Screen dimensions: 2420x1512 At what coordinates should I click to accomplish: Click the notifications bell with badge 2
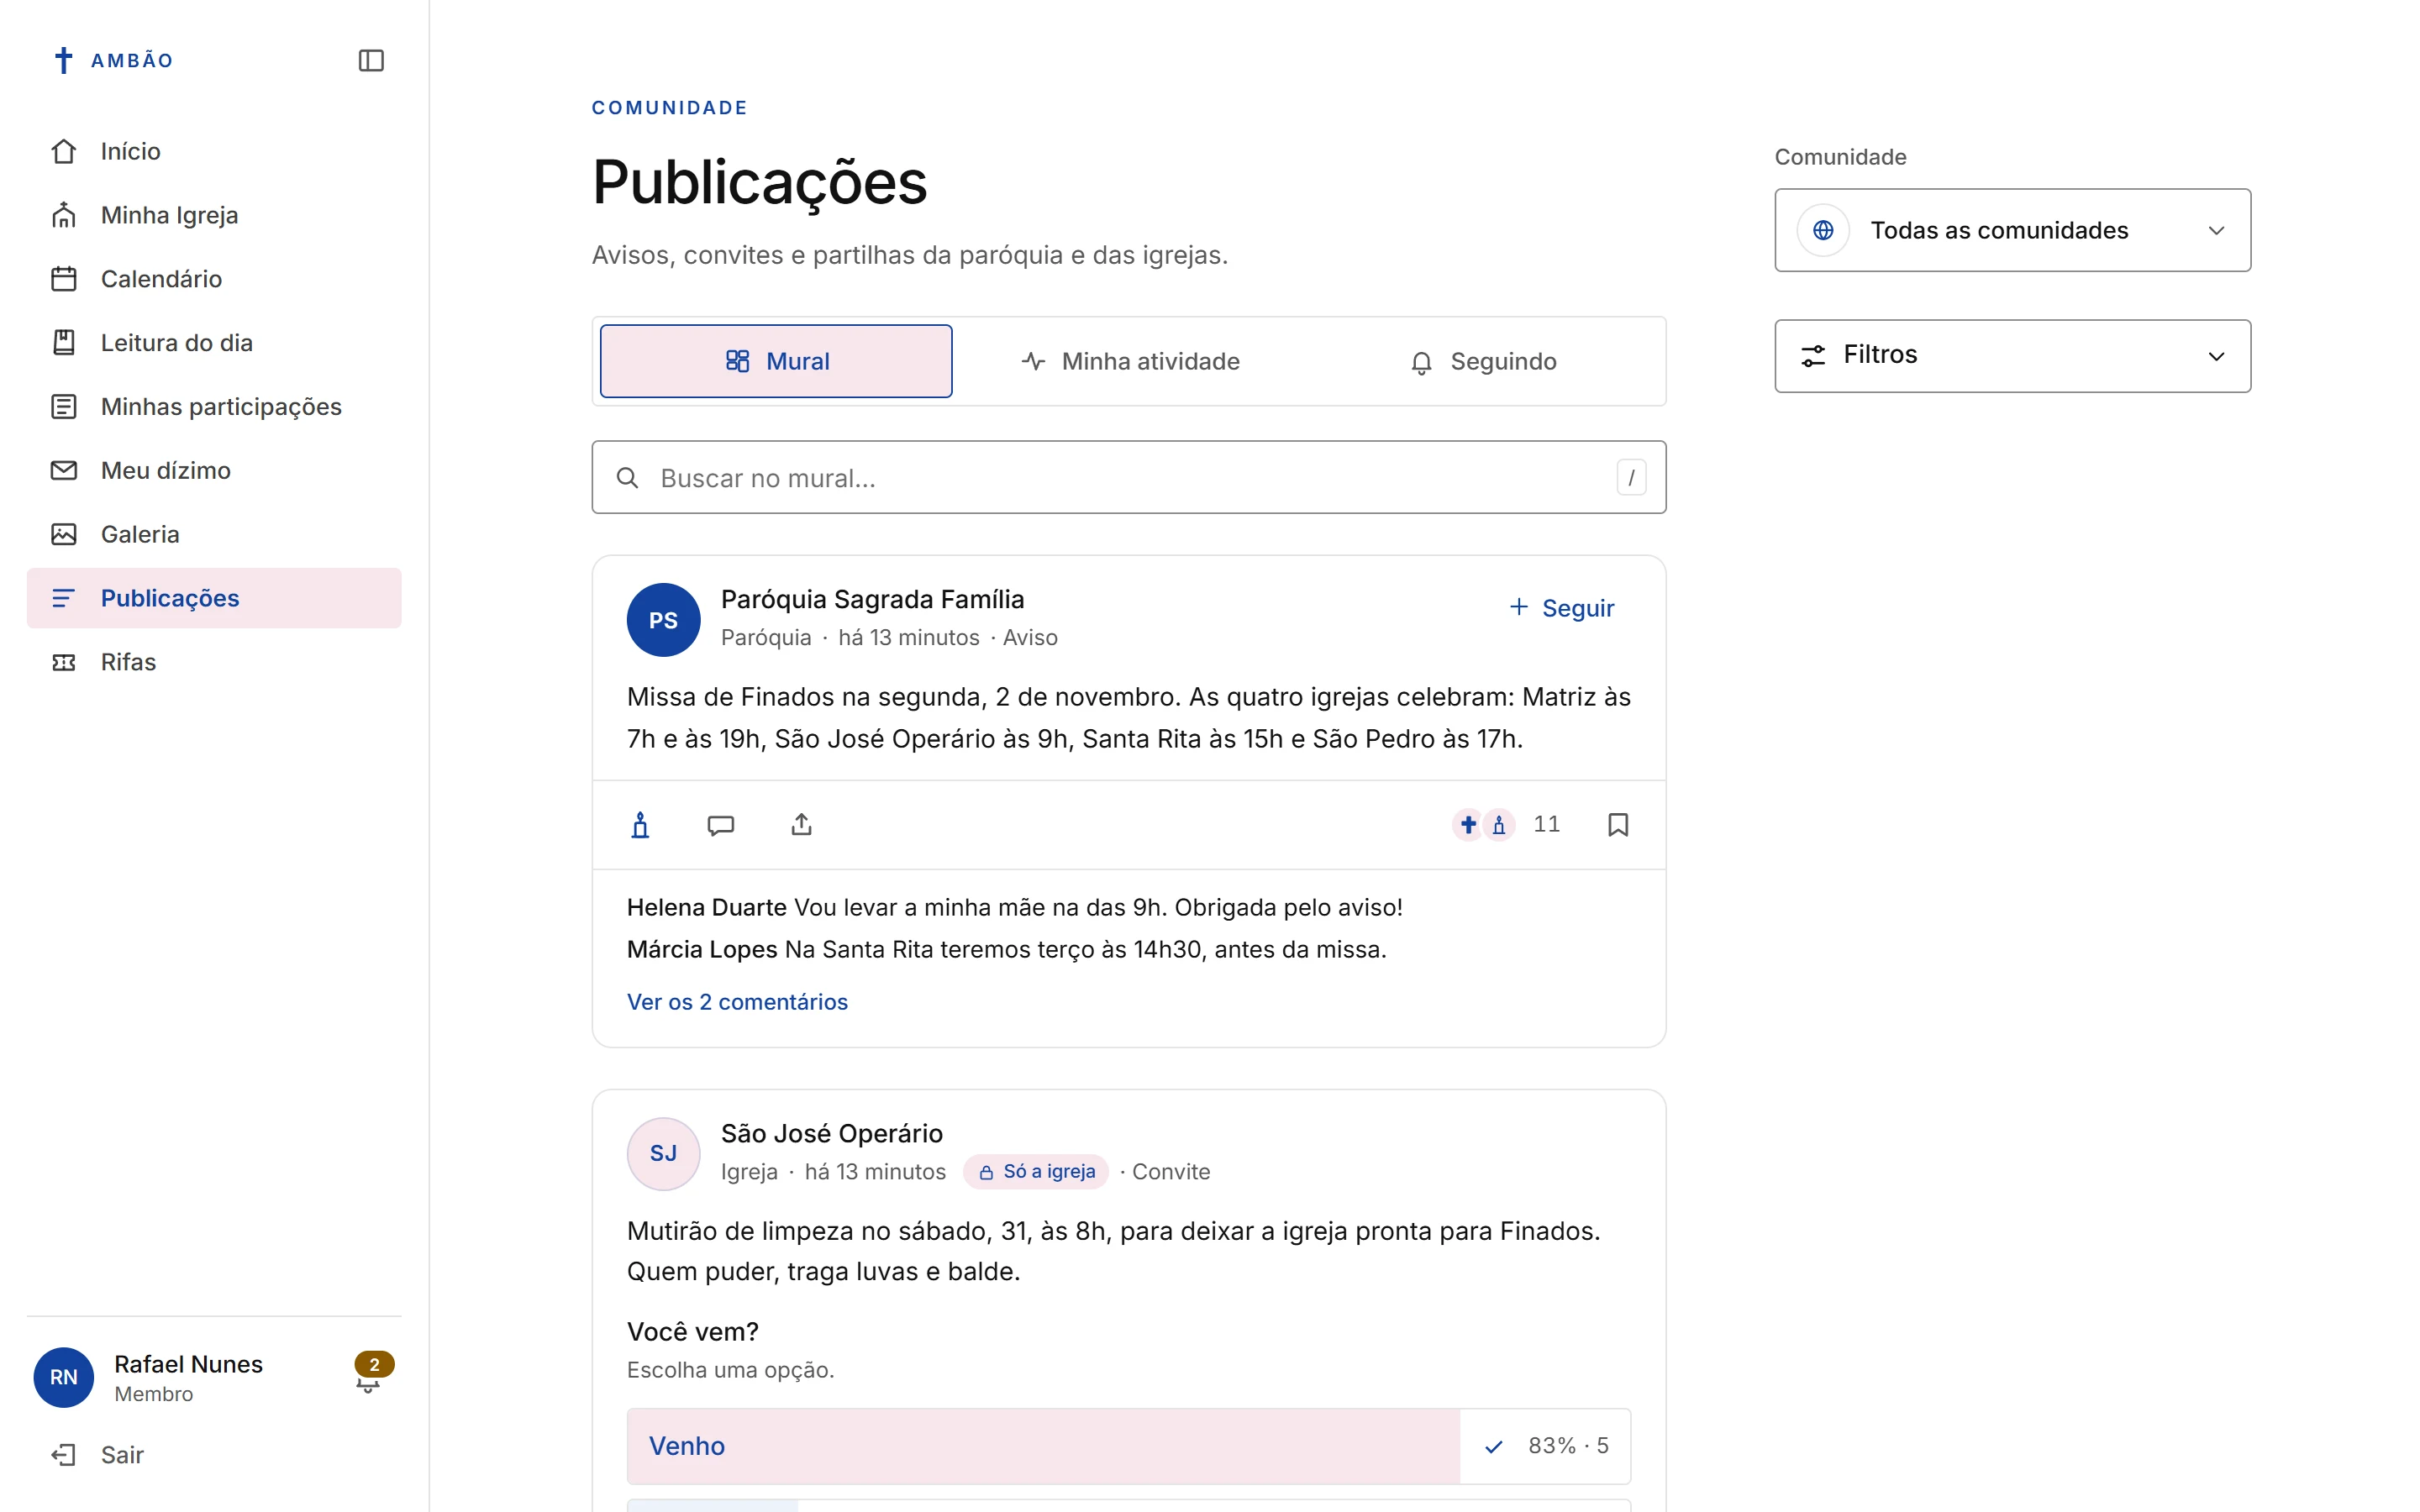(370, 1376)
